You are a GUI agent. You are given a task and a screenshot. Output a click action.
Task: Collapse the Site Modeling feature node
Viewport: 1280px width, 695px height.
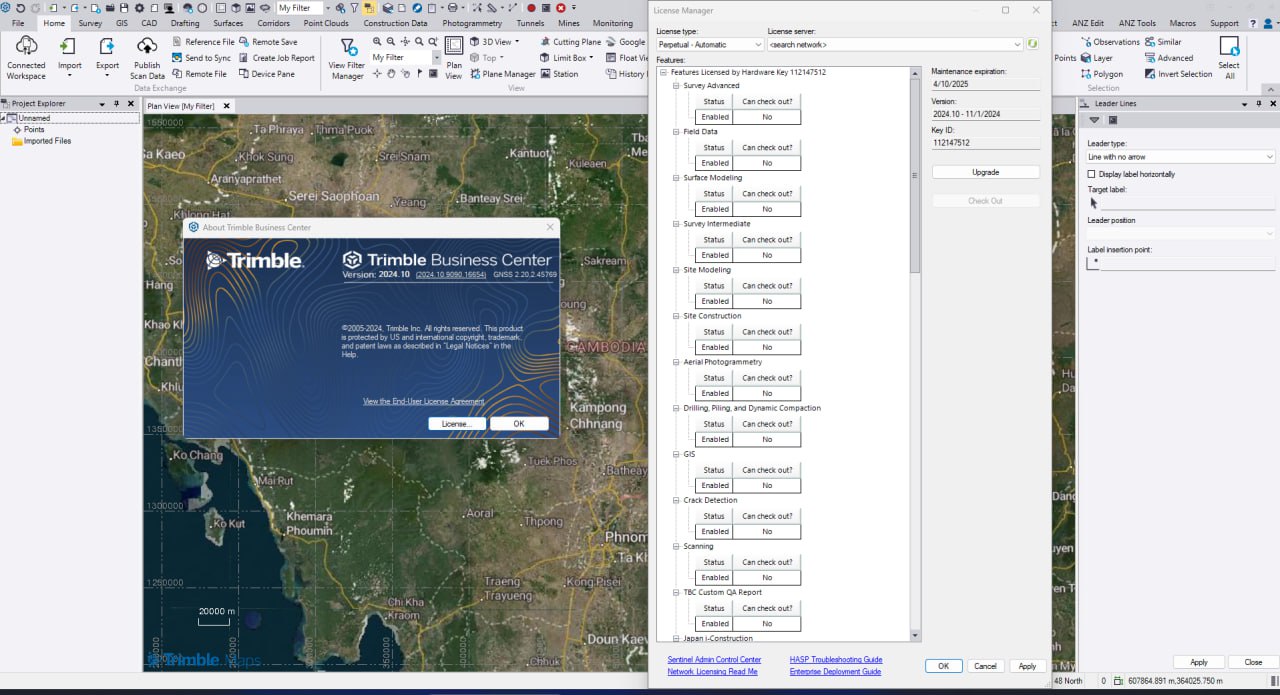click(x=676, y=270)
